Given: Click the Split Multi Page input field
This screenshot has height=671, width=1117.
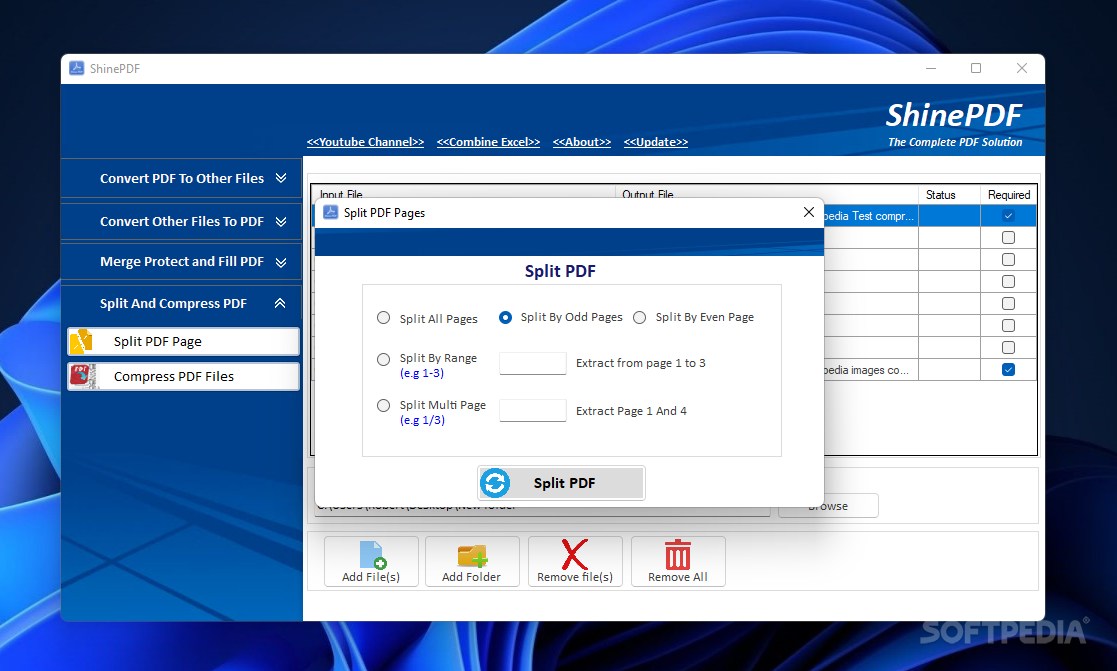Looking at the screenshot, I should pos(533,410).
